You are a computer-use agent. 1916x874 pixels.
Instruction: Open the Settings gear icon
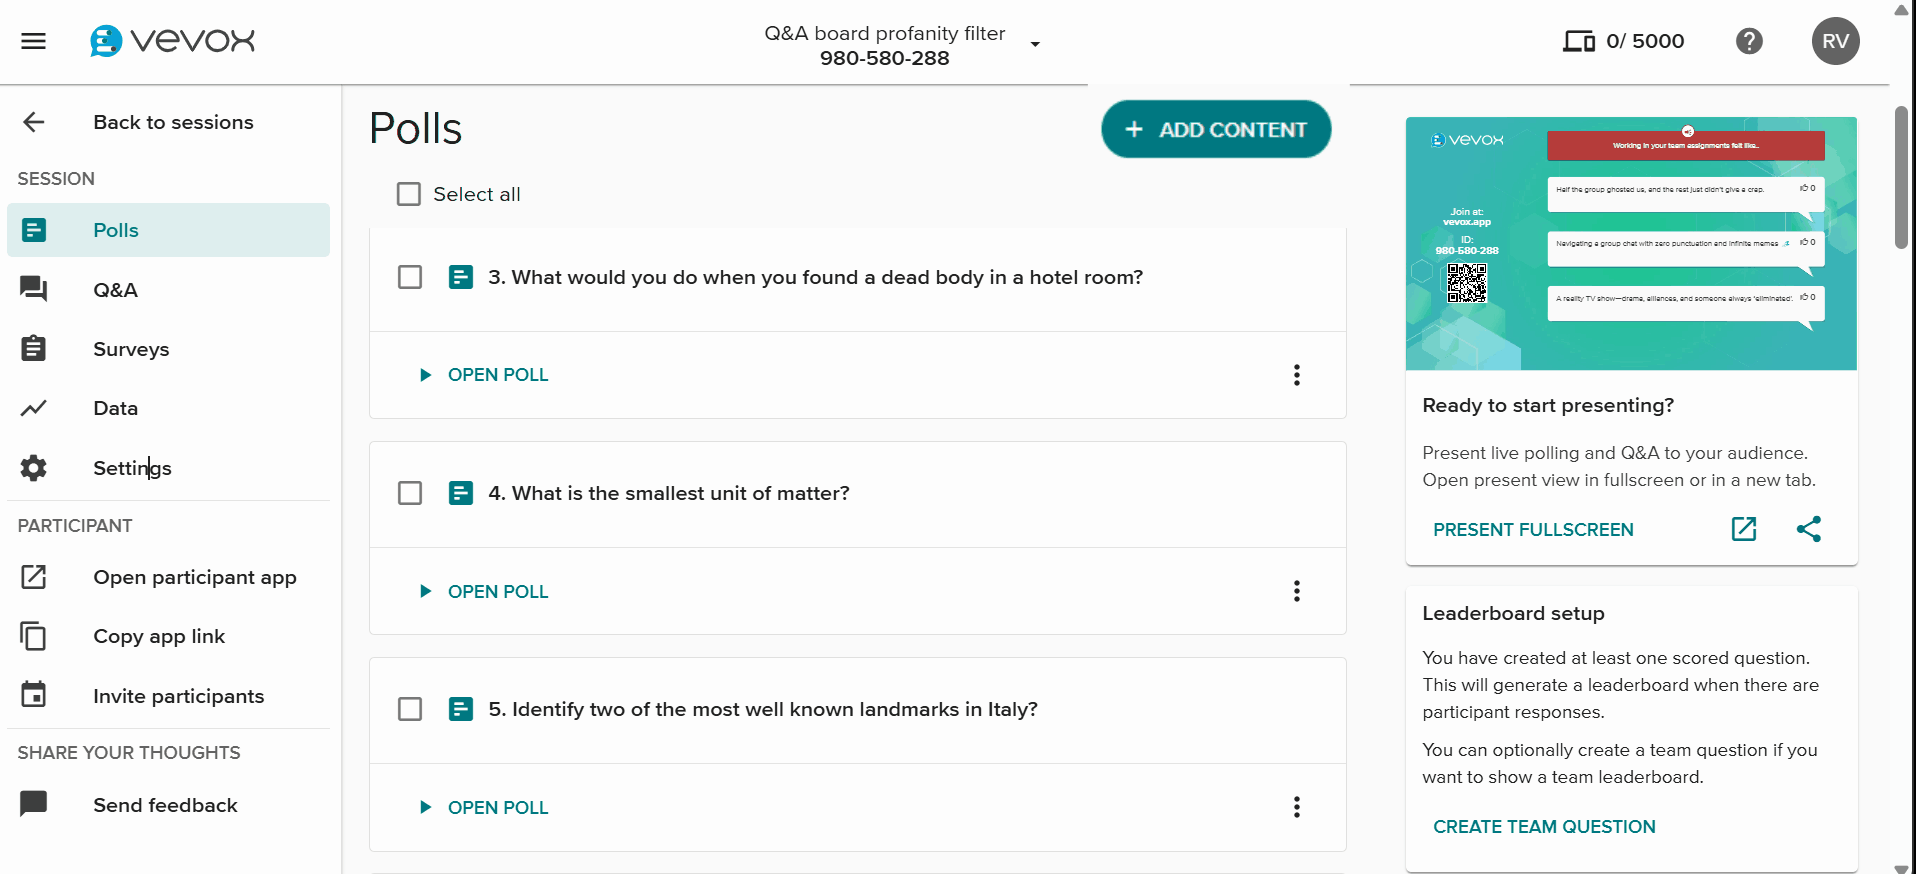pyautogui.click(x=33, y=468)
